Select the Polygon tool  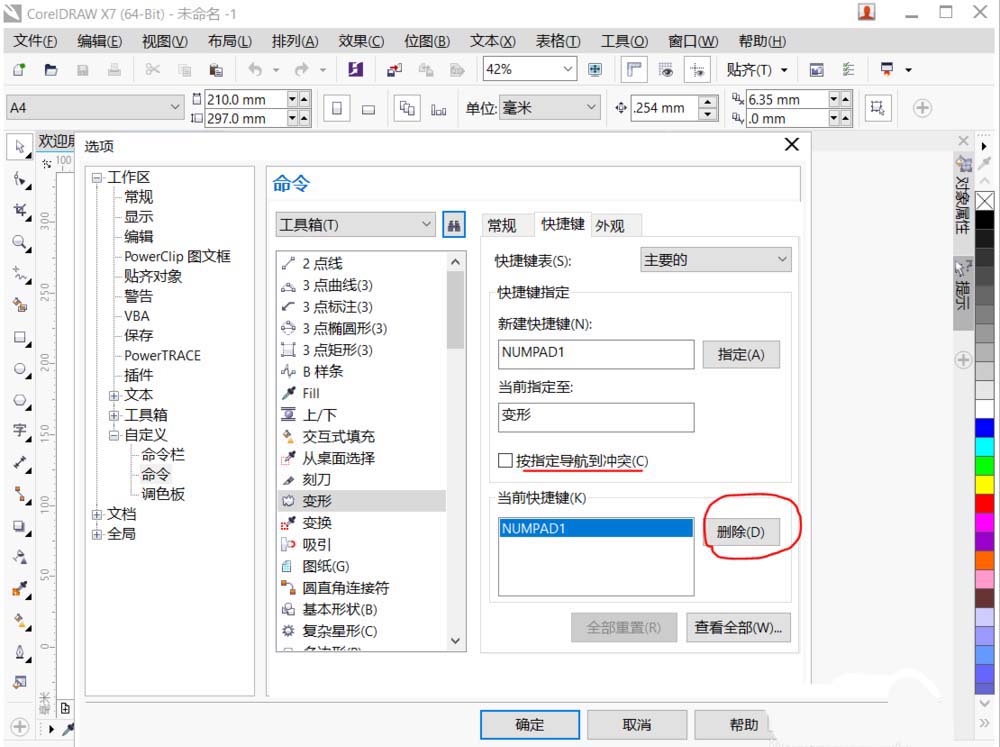click(21, 401)
